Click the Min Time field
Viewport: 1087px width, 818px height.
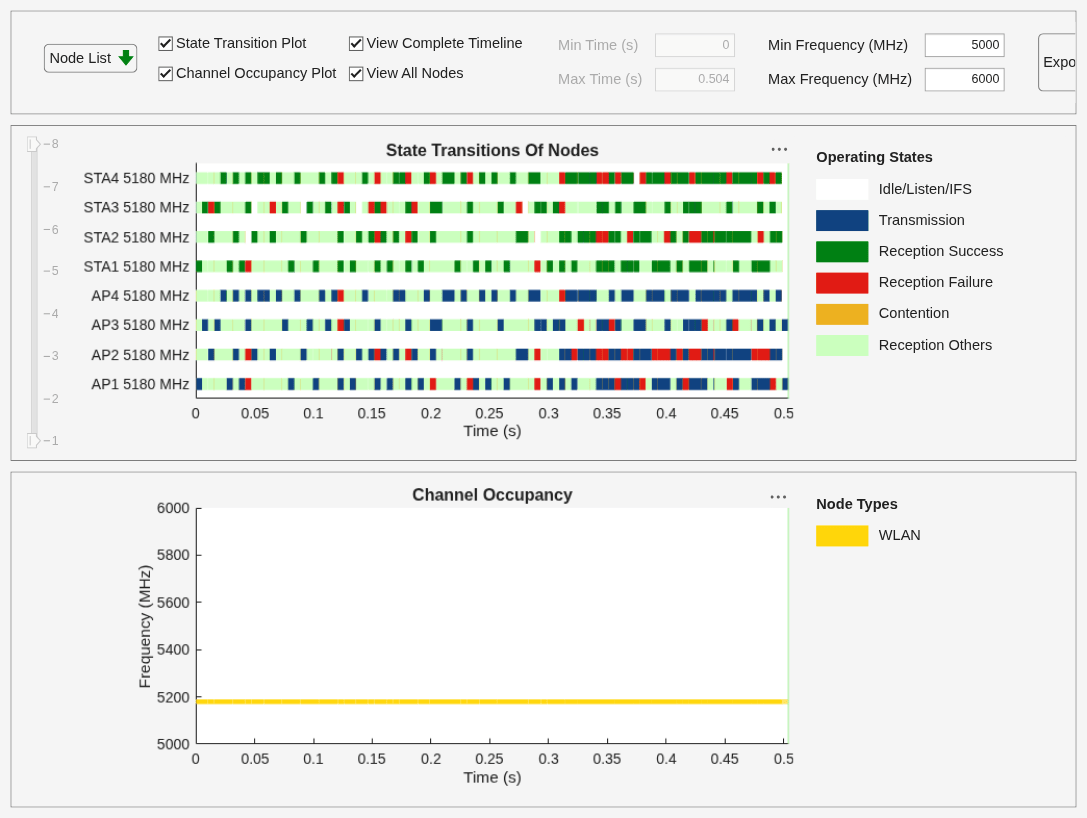pos(695,45)
